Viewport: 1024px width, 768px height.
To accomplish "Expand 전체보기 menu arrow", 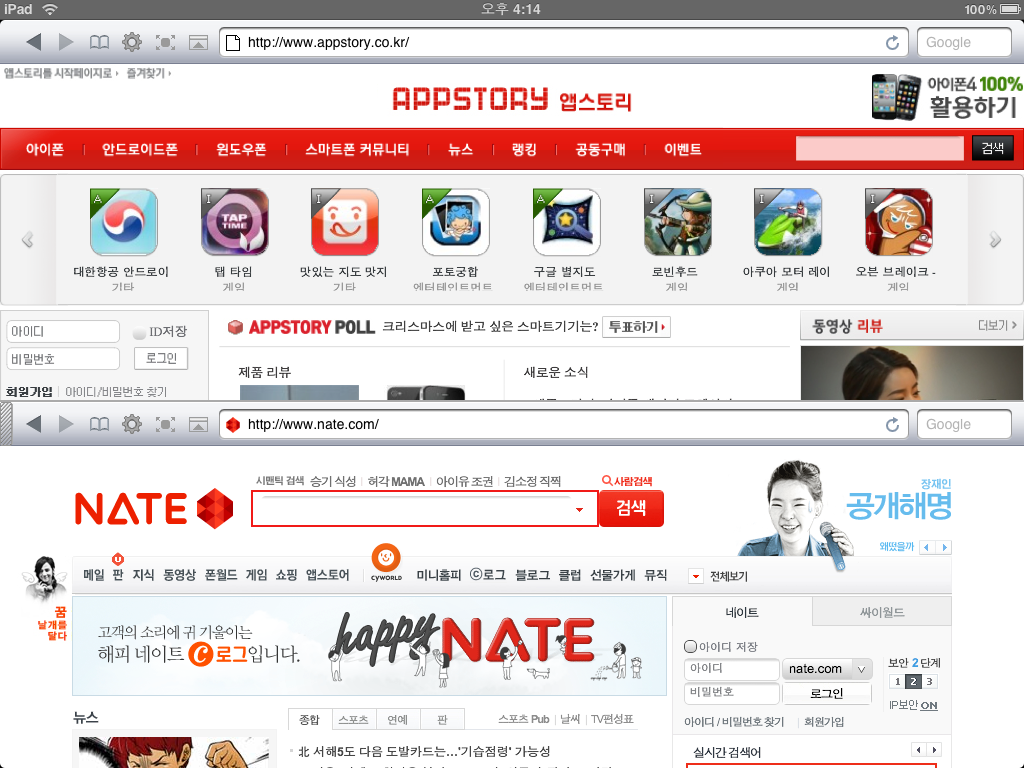I will click(696, 576).
